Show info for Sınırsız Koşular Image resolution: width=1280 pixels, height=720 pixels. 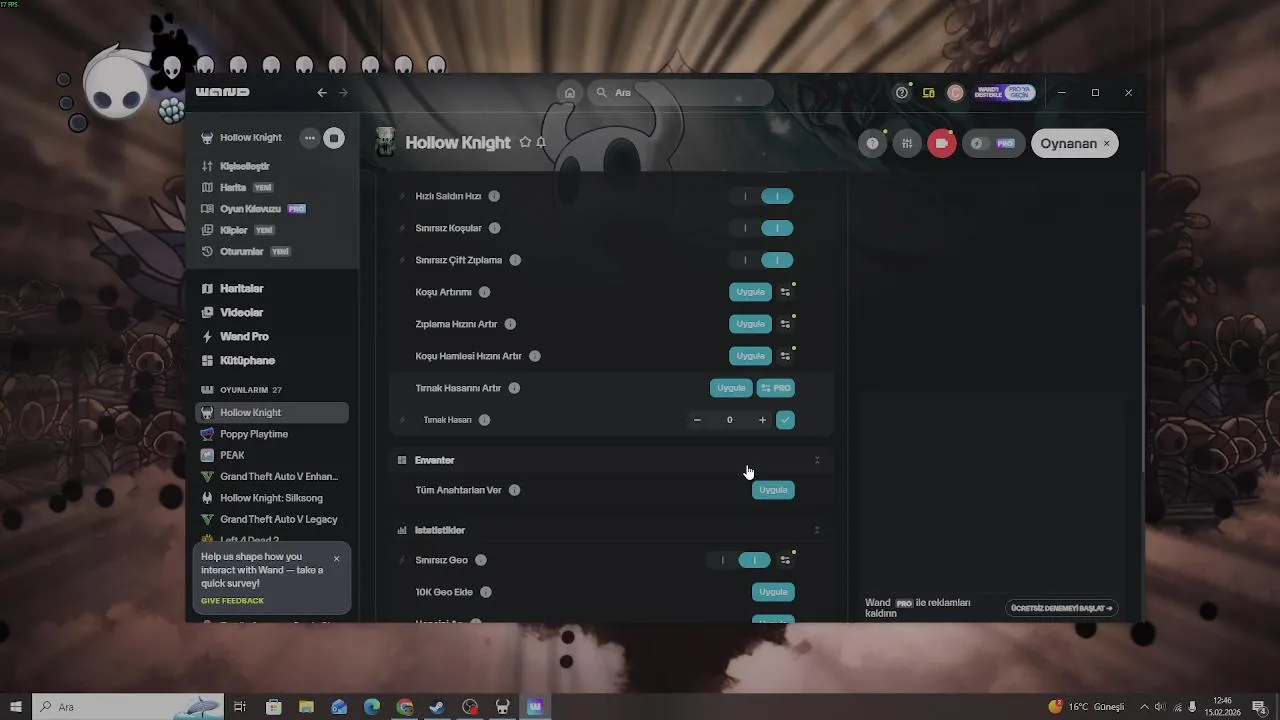pyautogui.click(x=494, y=228)
